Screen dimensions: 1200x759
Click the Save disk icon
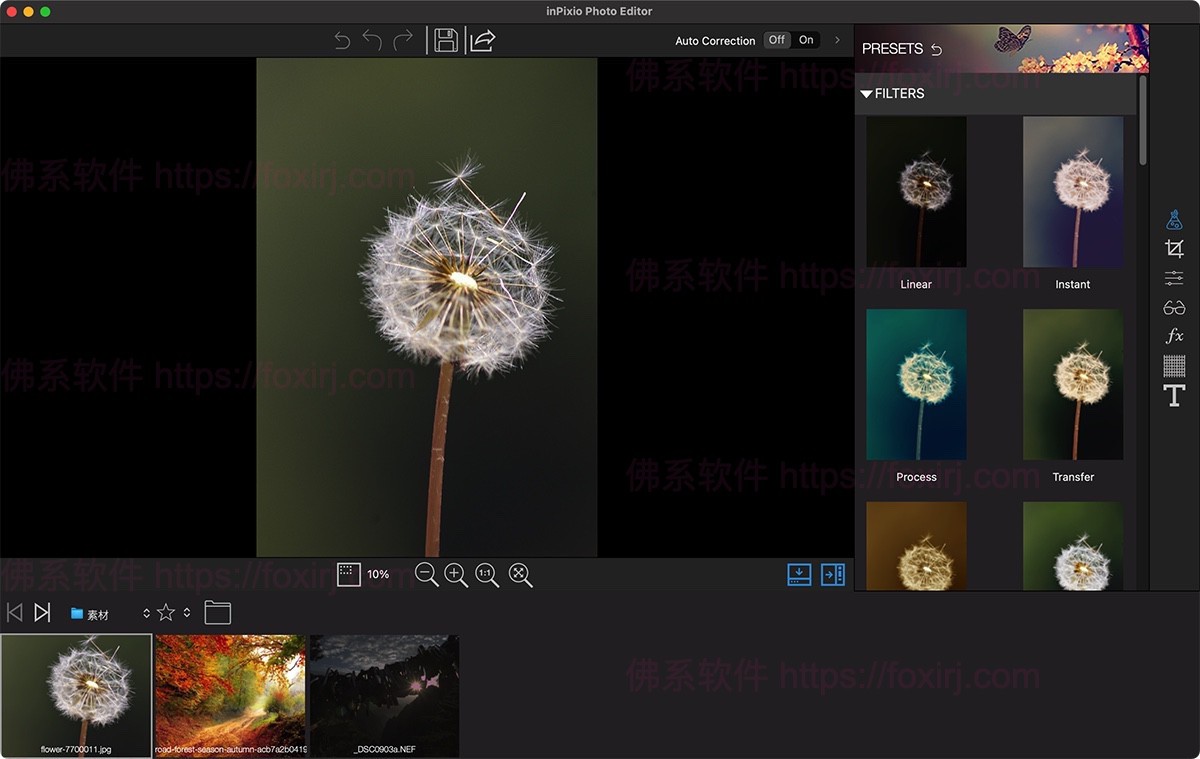pyautogui.click(x=446, y=40)
